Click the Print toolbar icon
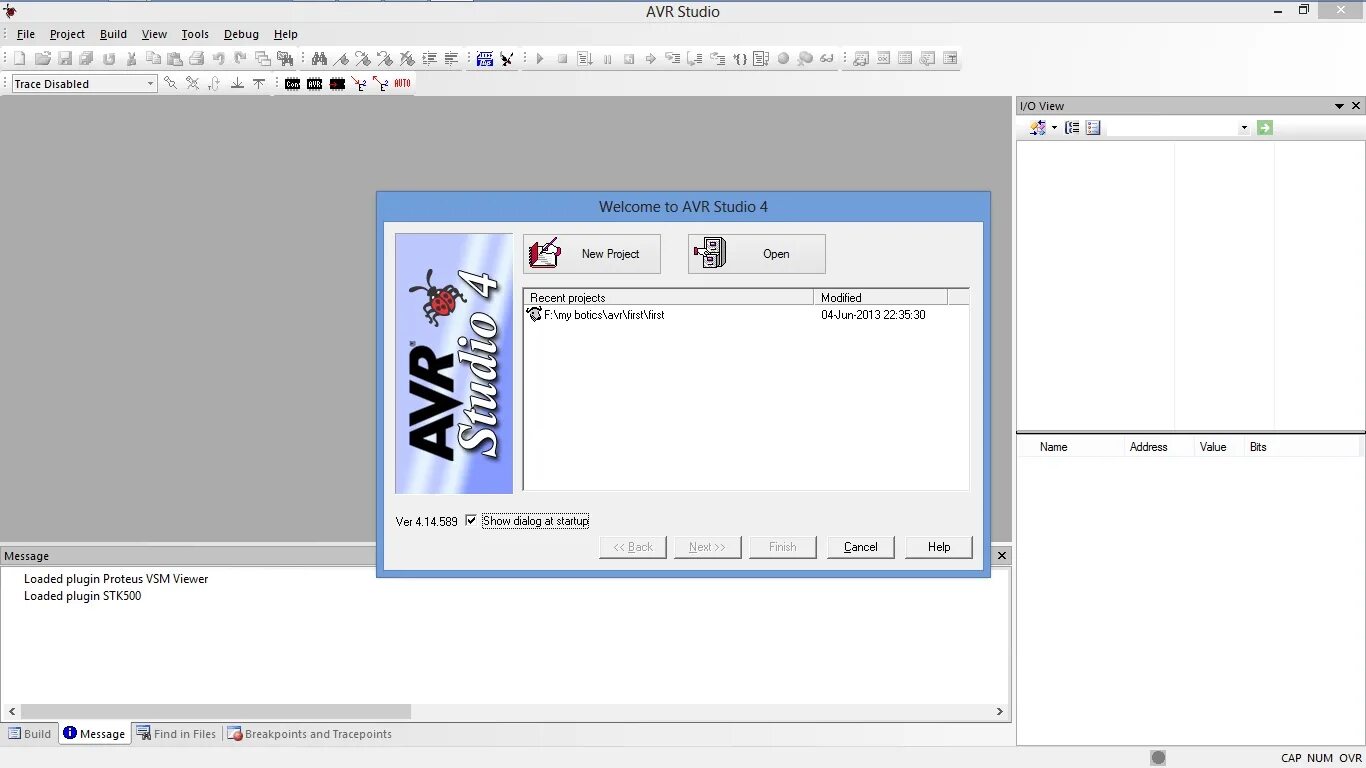Image resolution: width=1366 pixels, height=768 pixels. tap(197, 59)
